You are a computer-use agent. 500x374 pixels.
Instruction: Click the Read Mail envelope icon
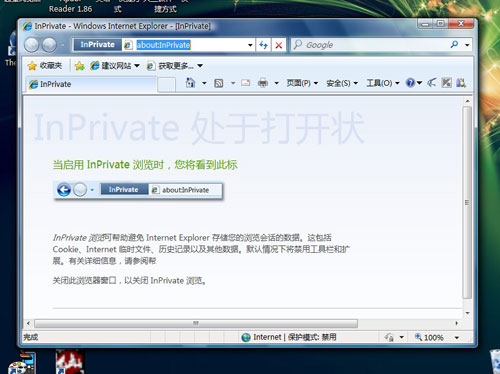click(x=246, y=83)
